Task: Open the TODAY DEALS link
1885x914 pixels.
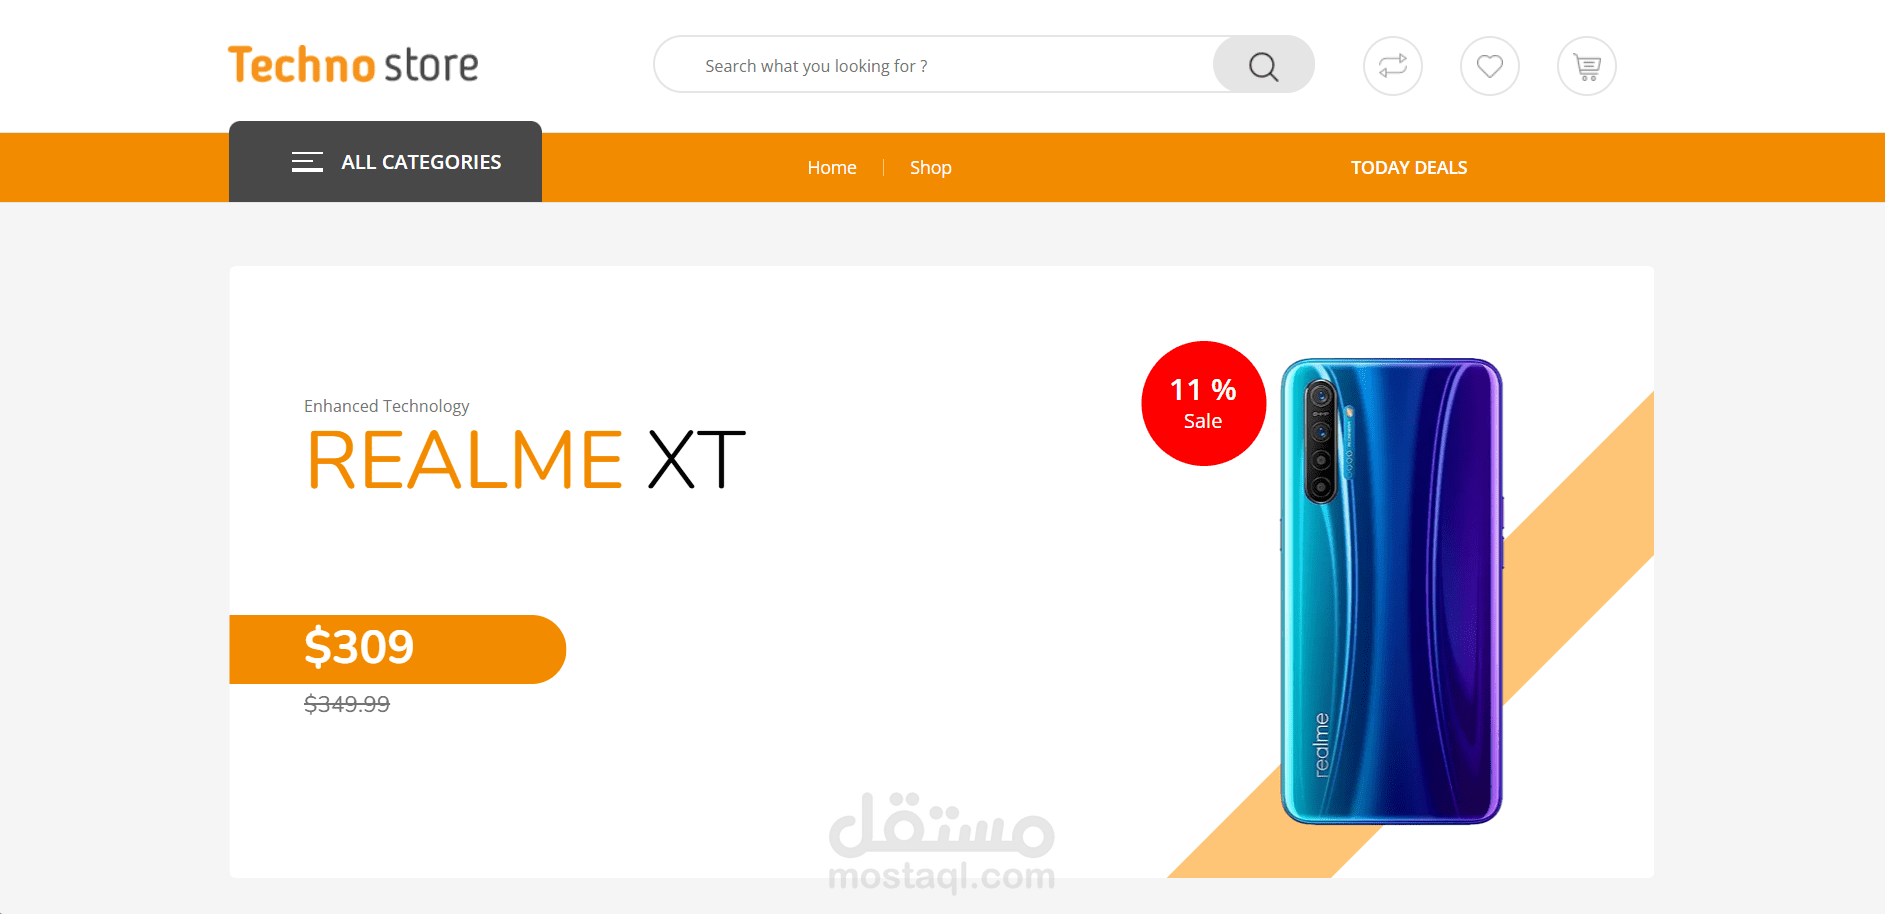Action: [x=1409, y=168]
